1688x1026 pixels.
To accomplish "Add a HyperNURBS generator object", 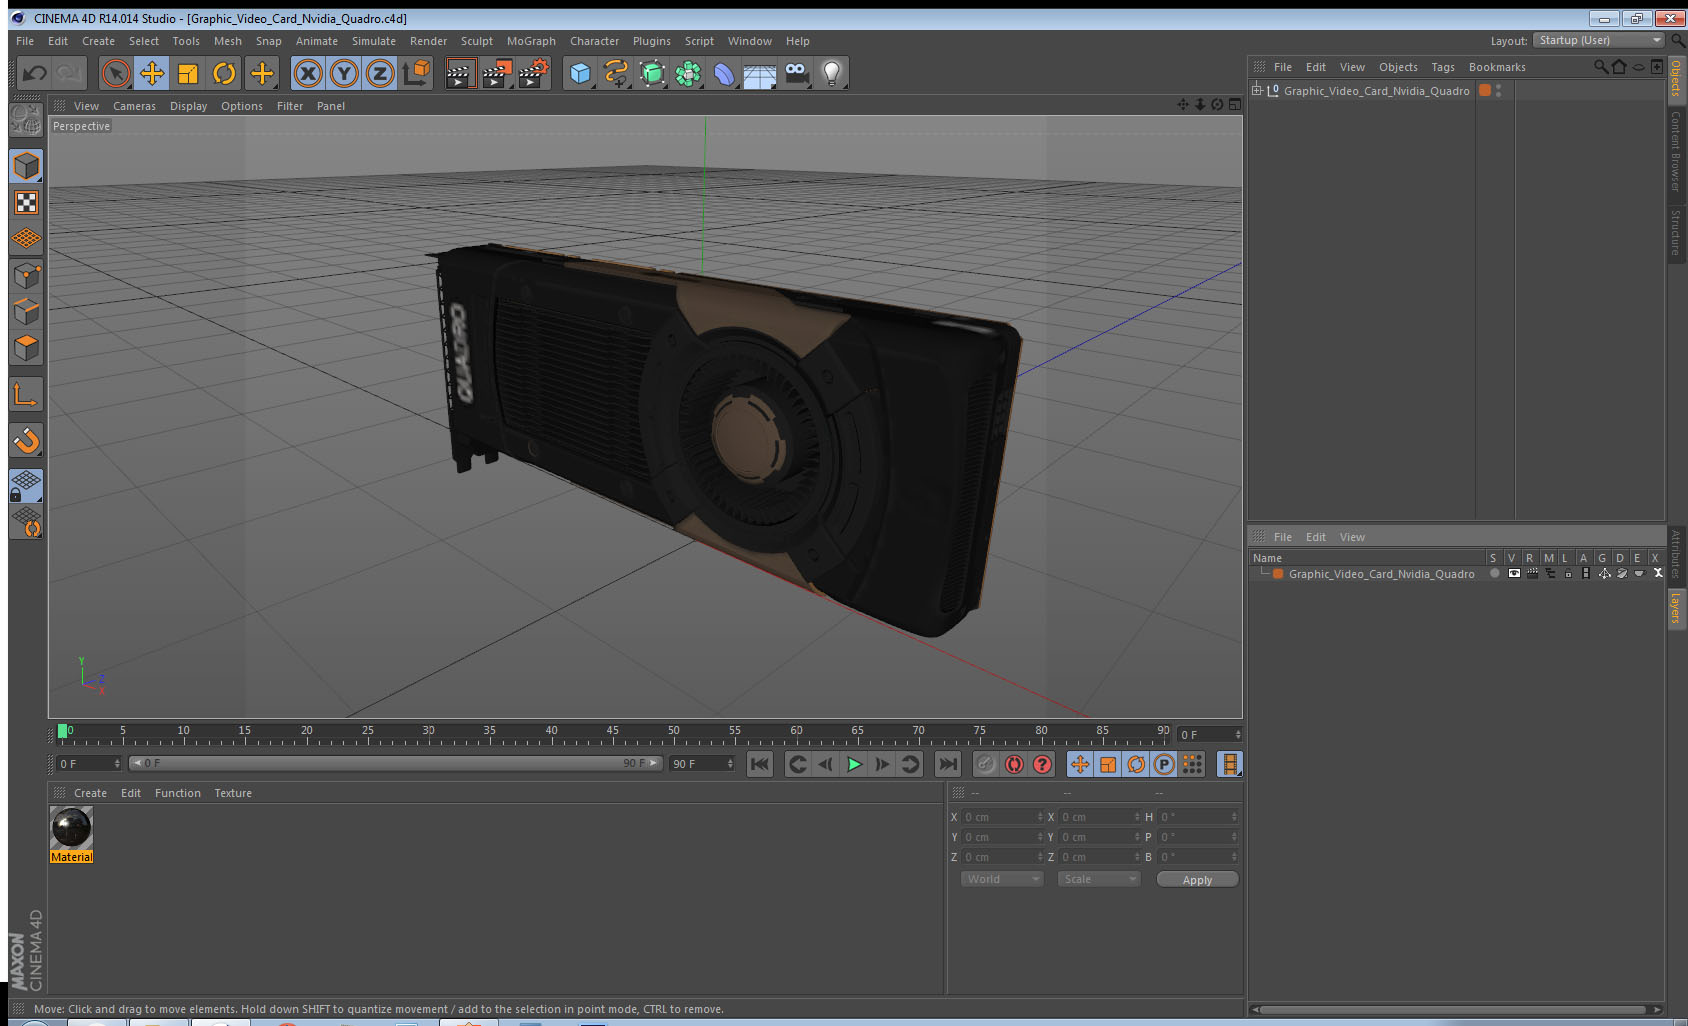I will point(652,73).
